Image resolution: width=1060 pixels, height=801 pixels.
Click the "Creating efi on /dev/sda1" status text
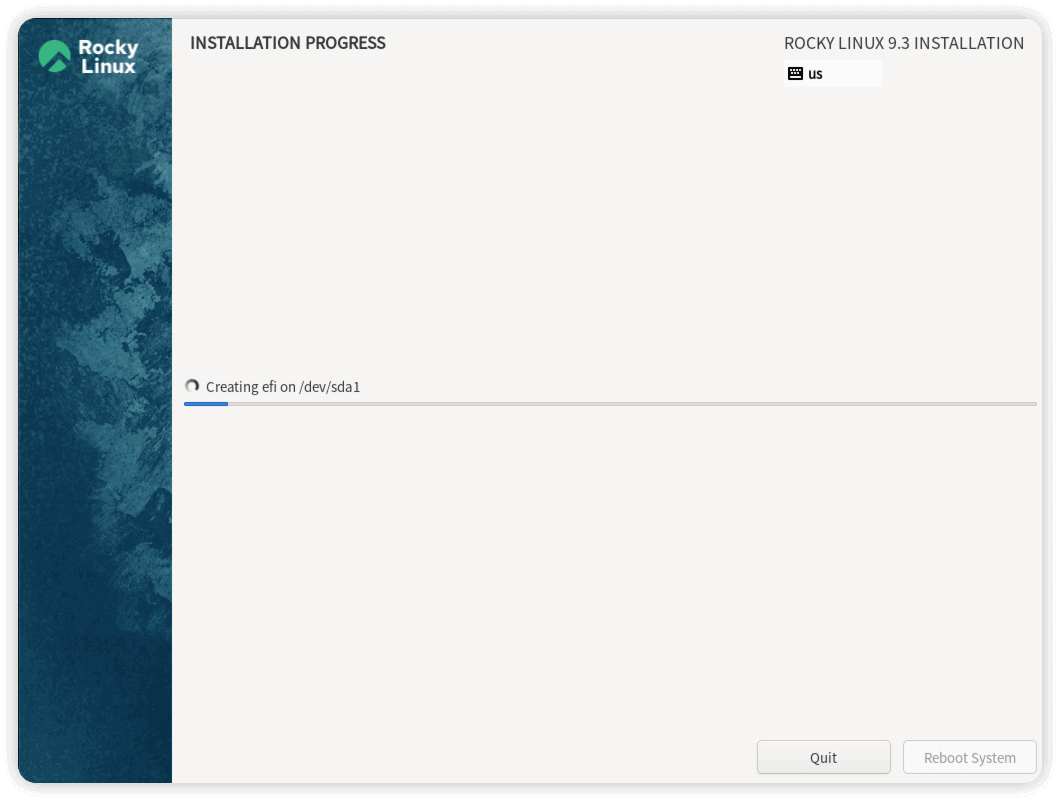click(x=283, y=387)
